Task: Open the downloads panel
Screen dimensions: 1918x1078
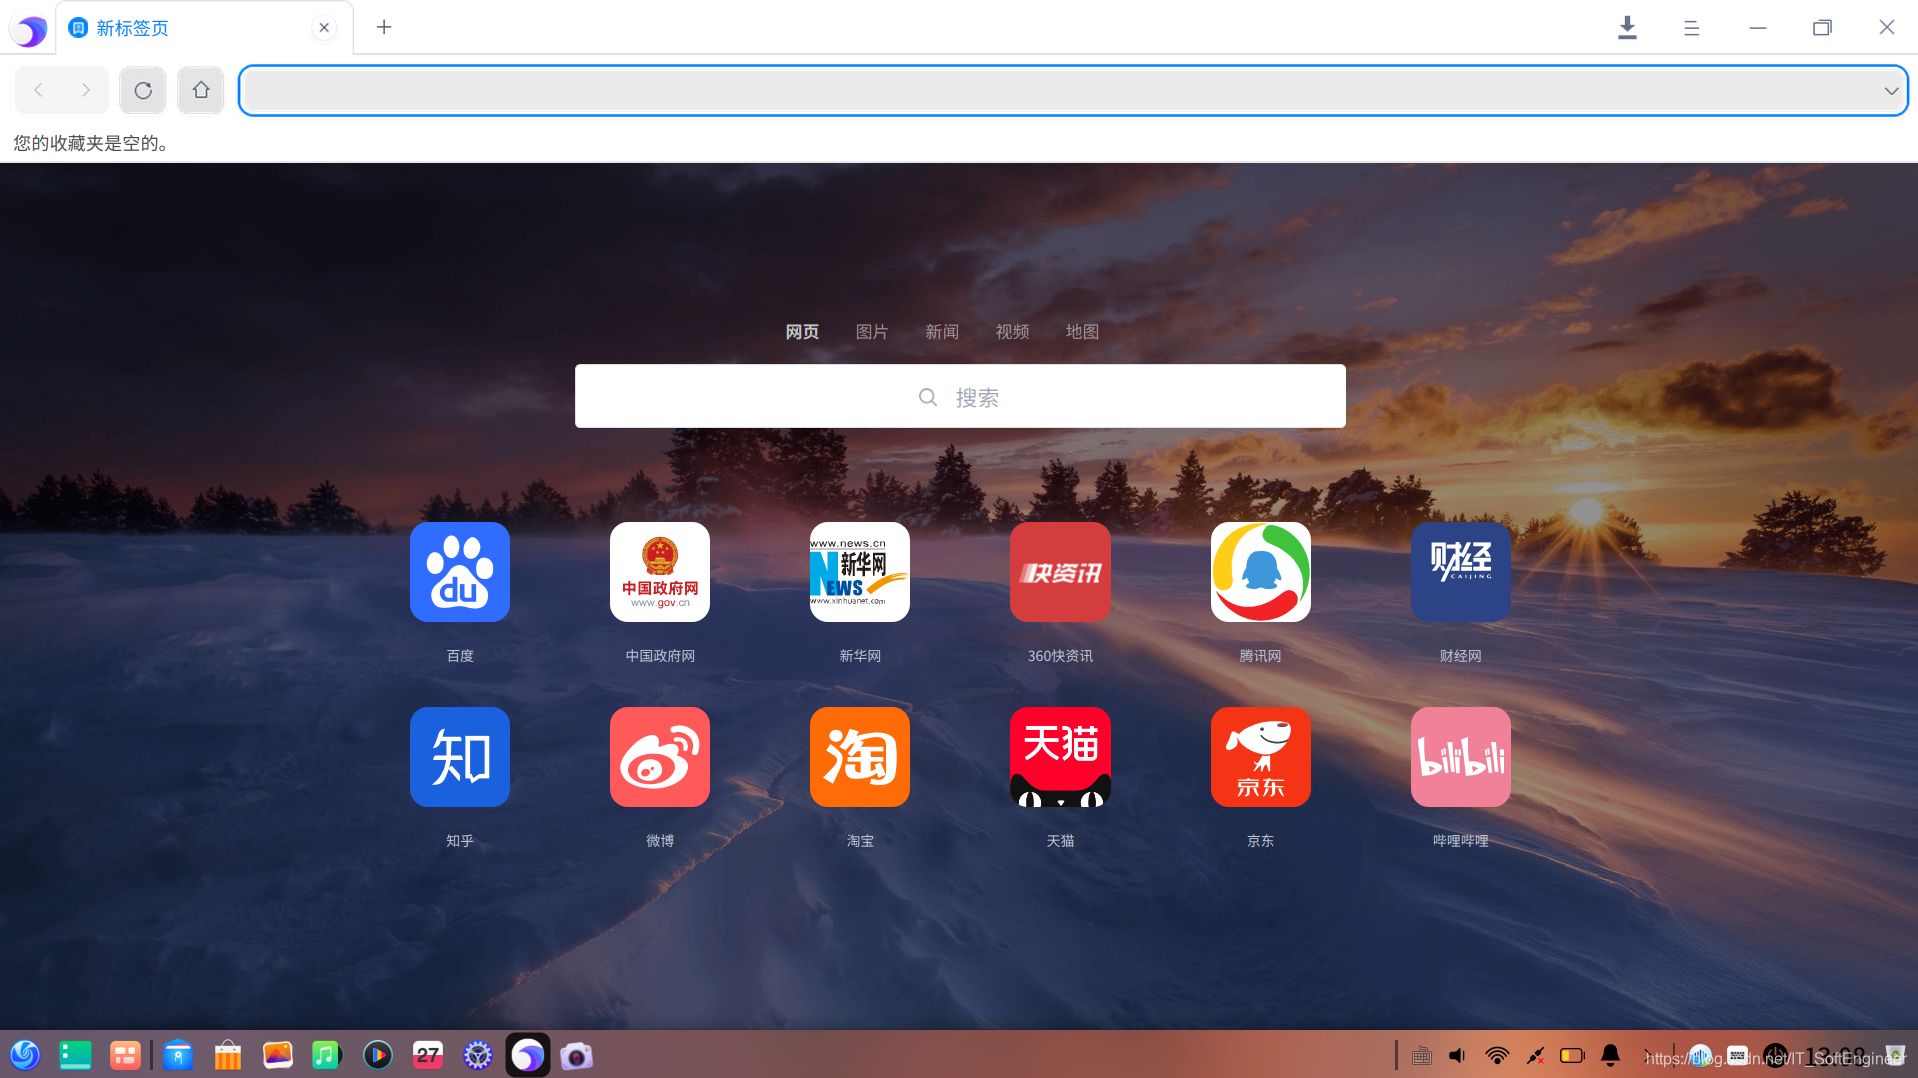Action: [x=1627, y=28]
